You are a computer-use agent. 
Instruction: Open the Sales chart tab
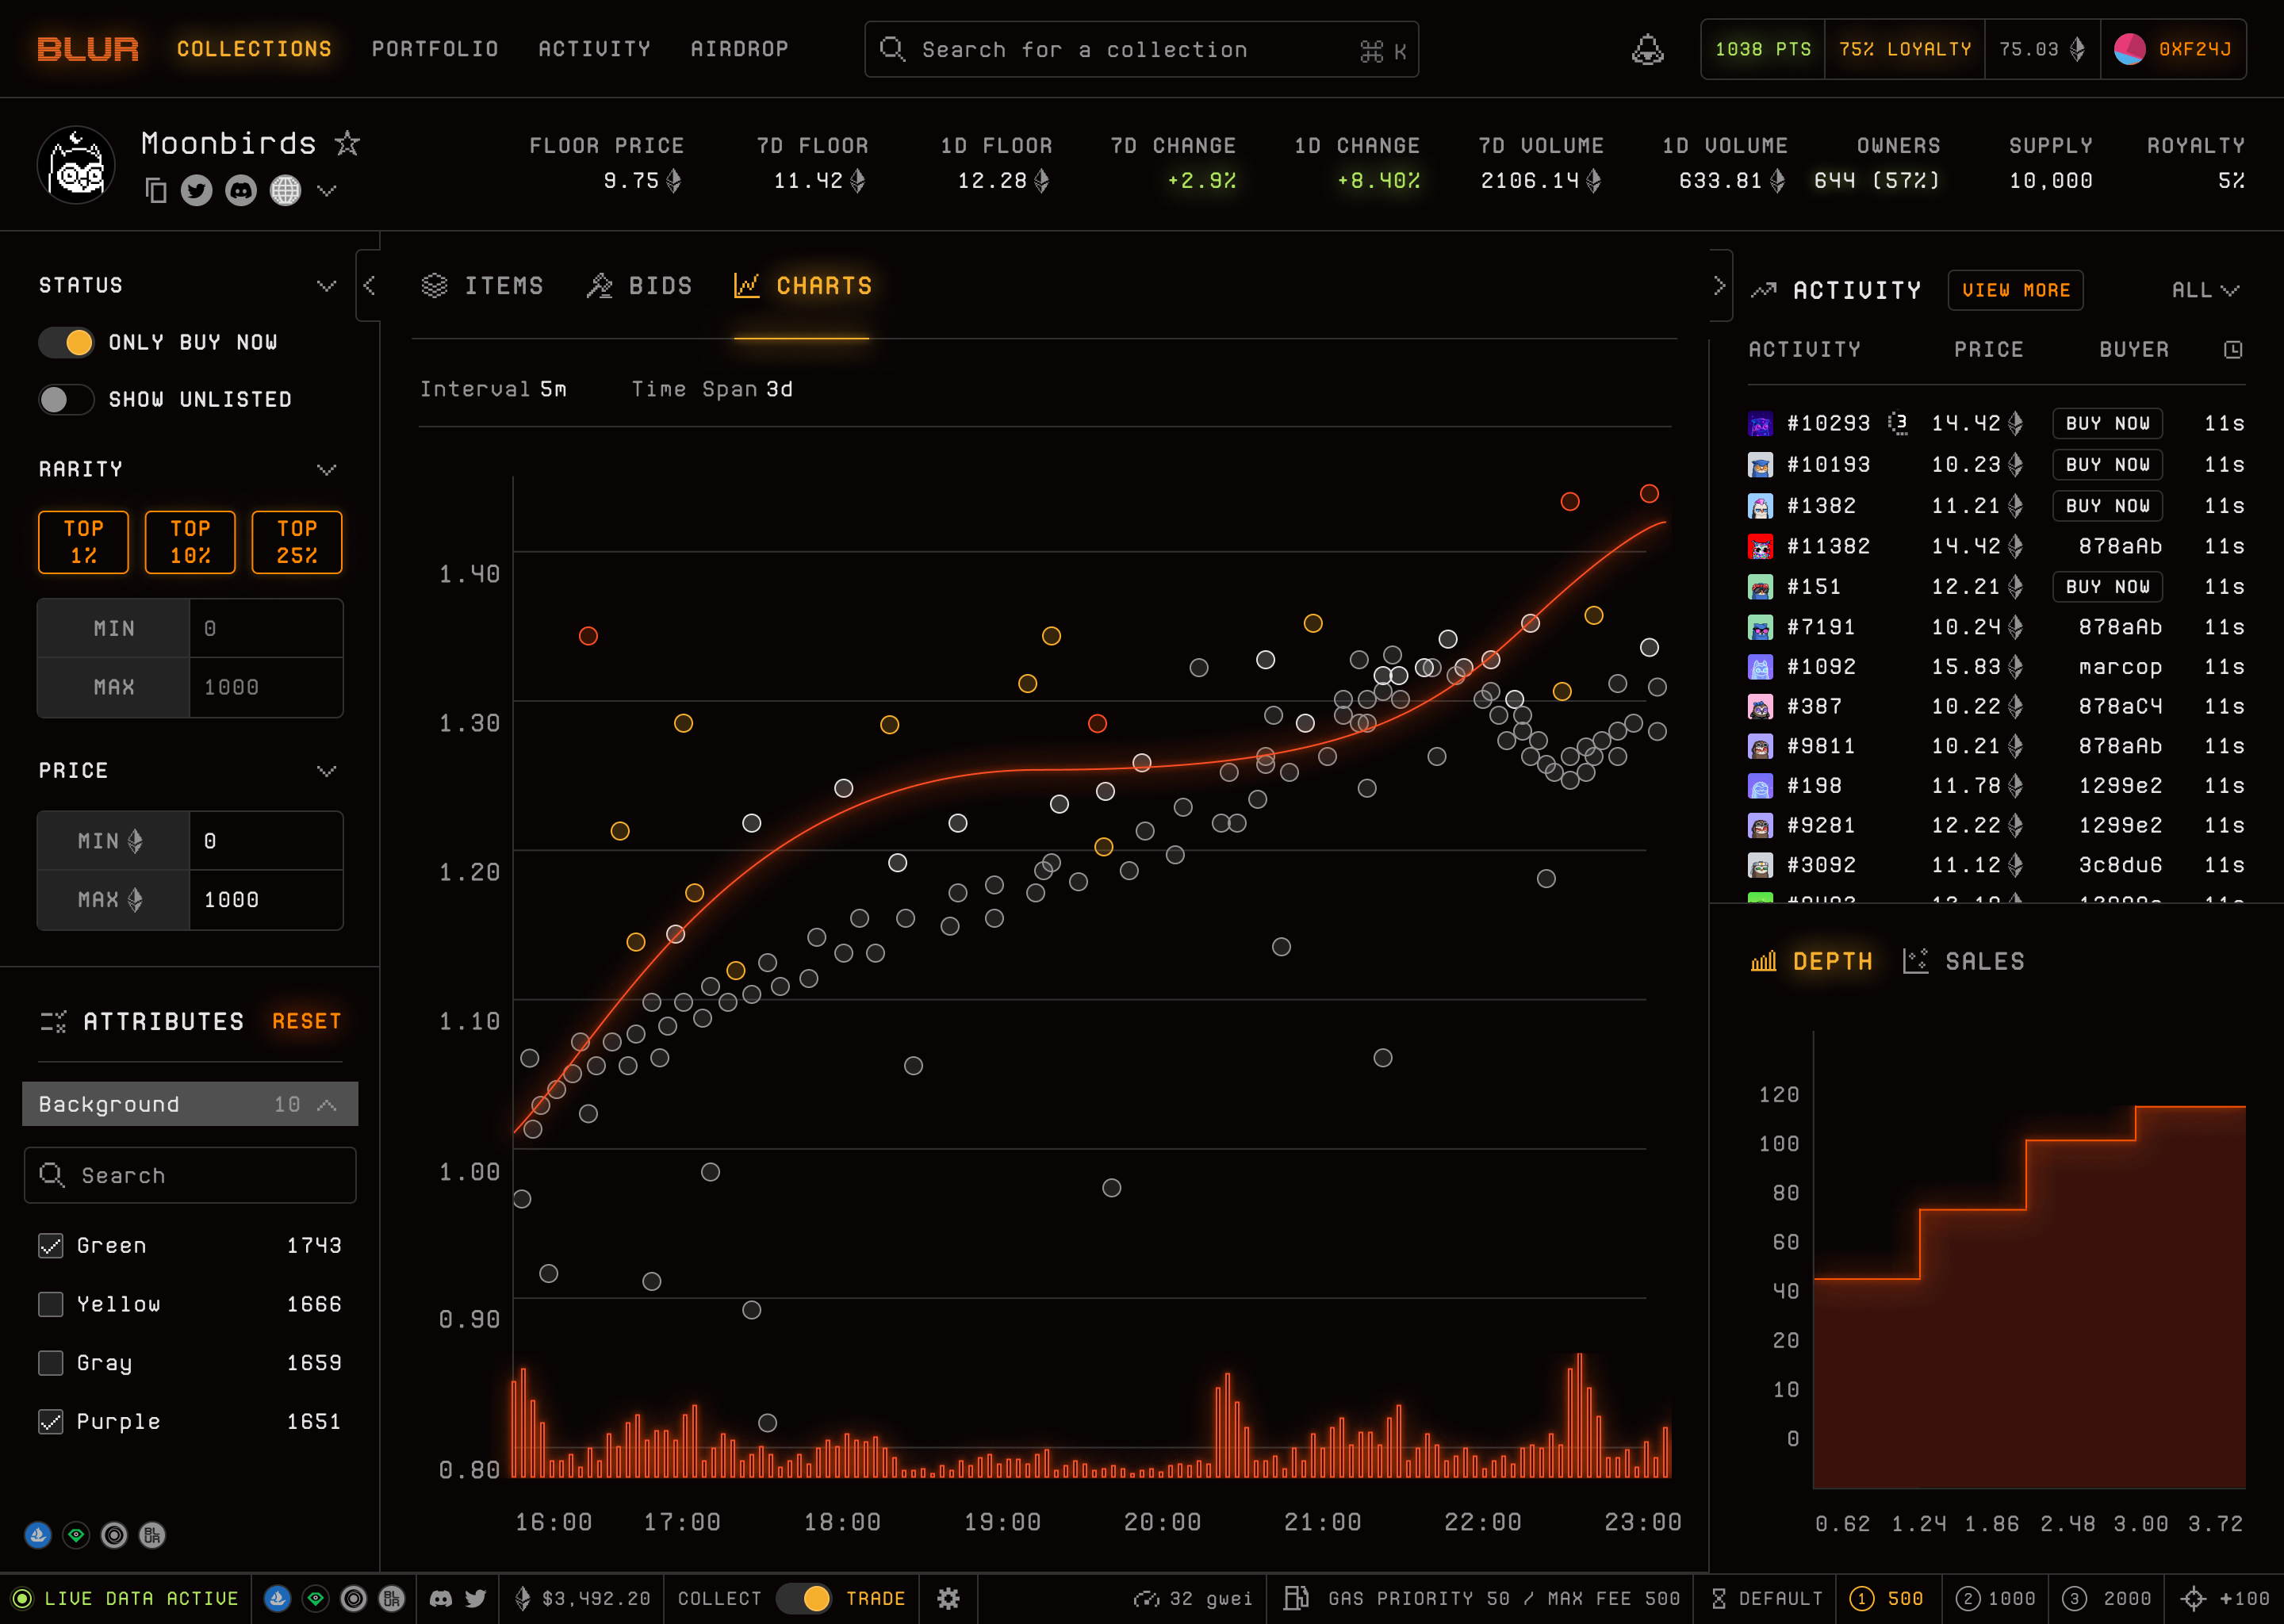click(x=1963, y=961)
